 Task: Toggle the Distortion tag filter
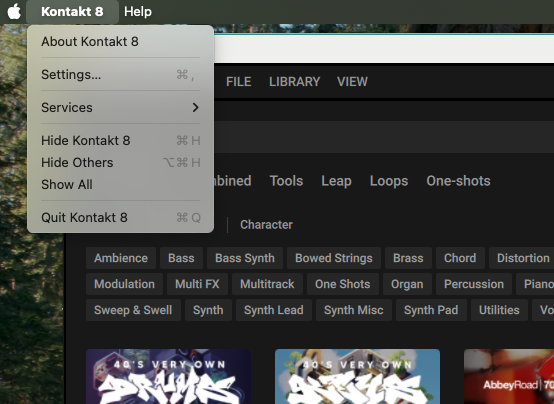click(x=521, y=258)
